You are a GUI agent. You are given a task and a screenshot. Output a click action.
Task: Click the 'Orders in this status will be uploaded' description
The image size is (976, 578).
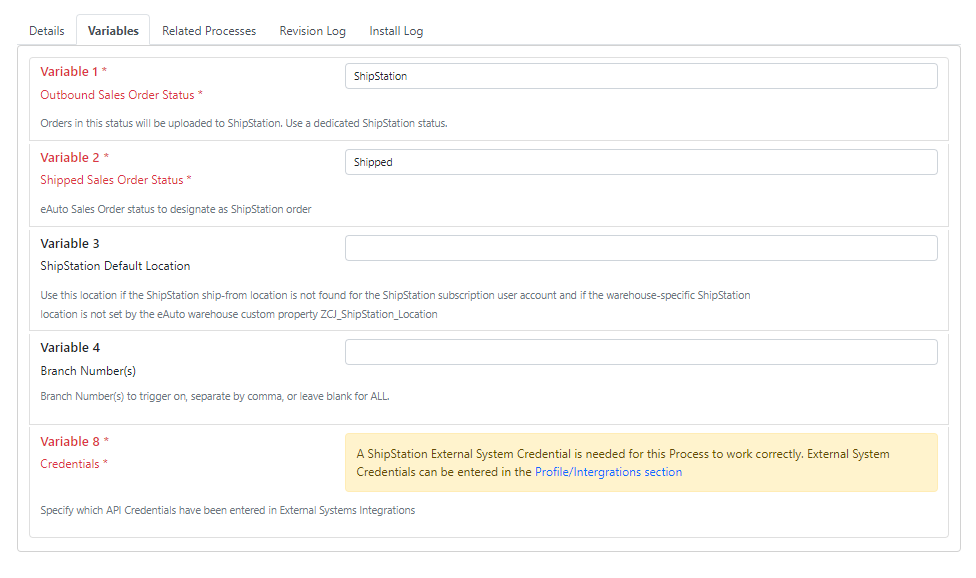[x=244, y=123]
